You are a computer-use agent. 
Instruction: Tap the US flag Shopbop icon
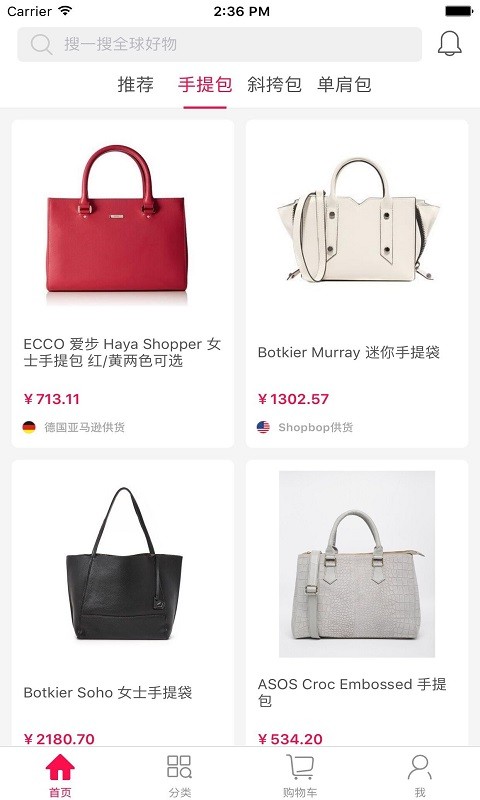[263, 427]
